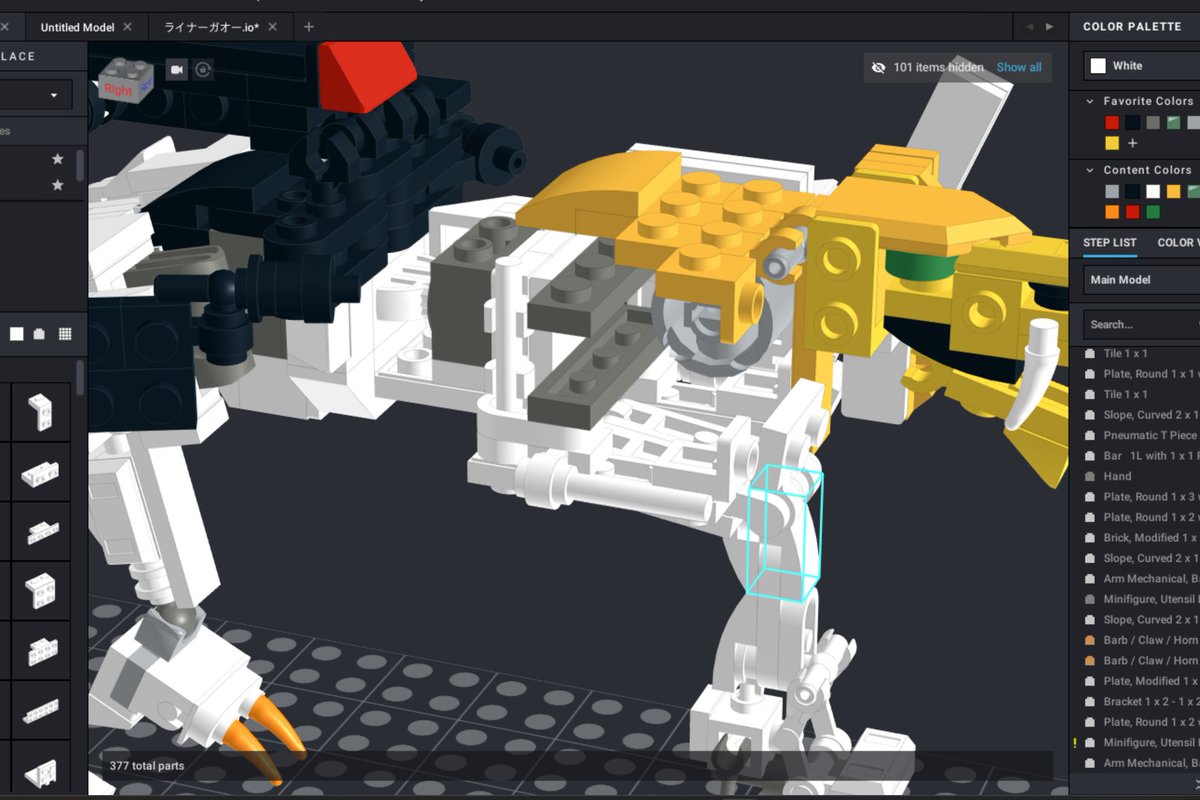
Task: Pick the black swatch in Favorite Colors
Action: coord(1132,123)
